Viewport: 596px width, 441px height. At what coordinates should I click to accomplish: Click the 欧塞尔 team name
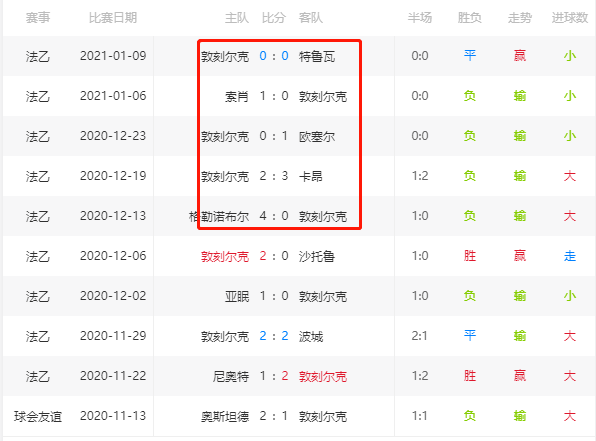pos(317,136)
